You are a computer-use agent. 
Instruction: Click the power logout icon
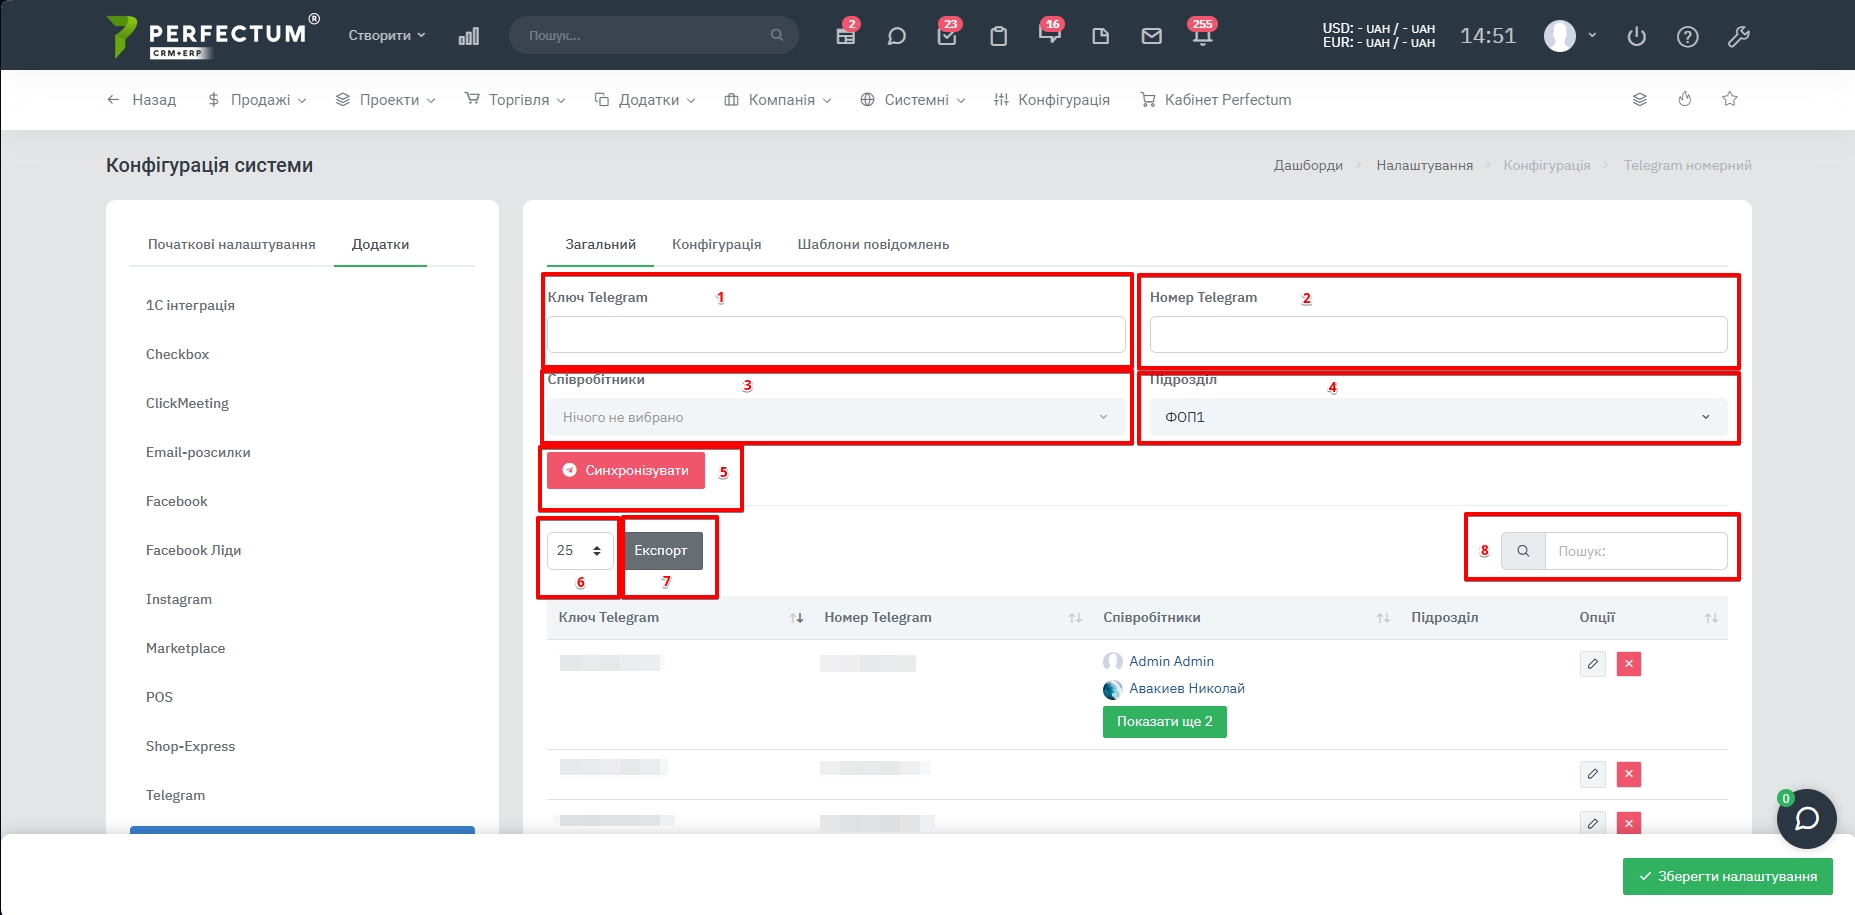pos(1636,37)
